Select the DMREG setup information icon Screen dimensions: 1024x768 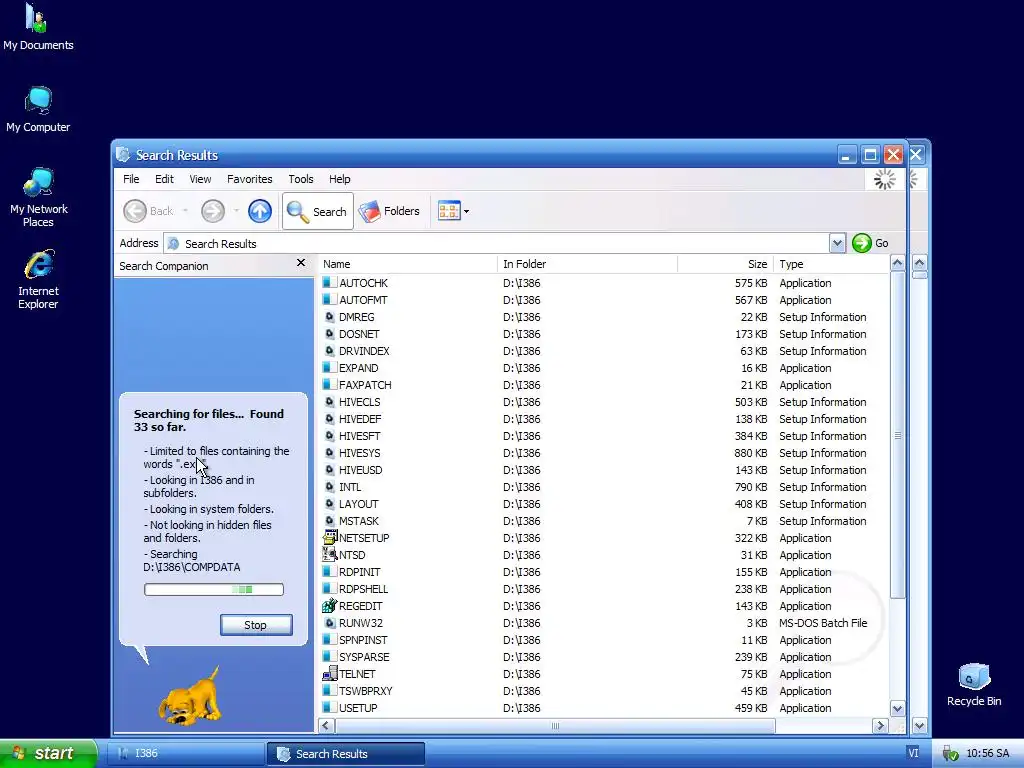pyautogui.click(x=329, y=317)
